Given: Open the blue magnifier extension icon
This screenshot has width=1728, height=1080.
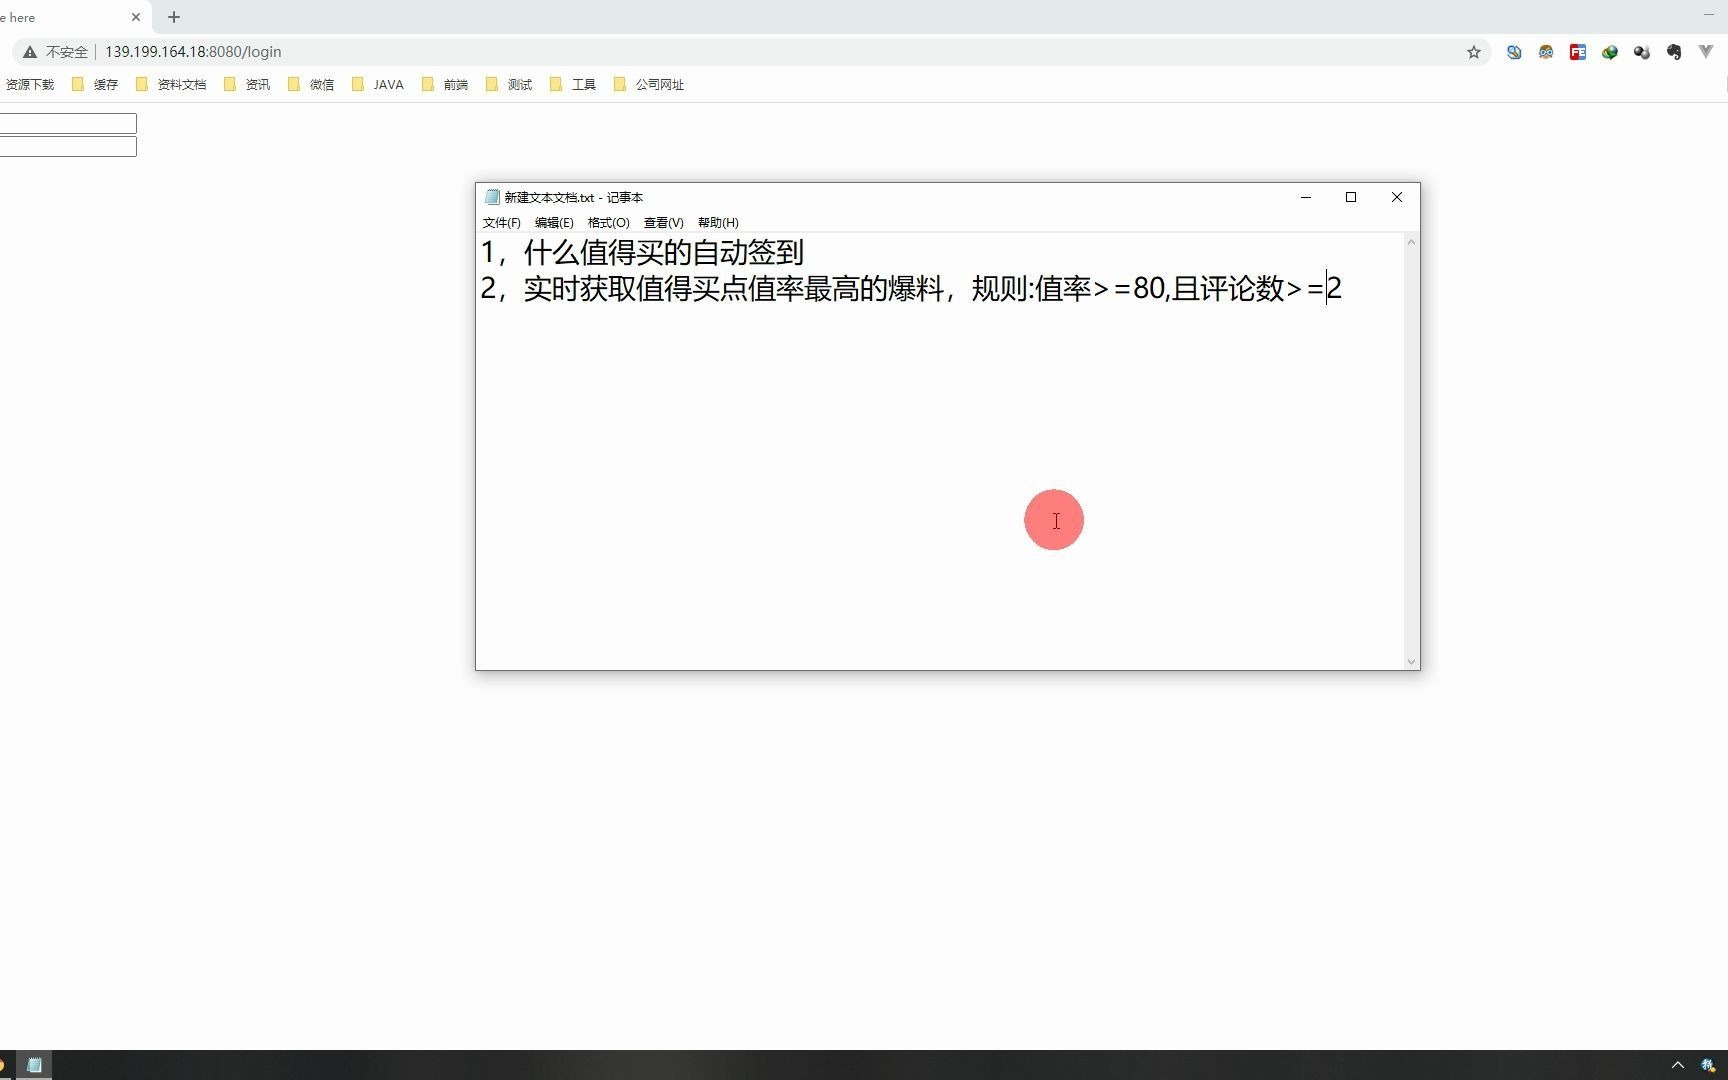Looking at the screenshot, I should [1514, 52].
